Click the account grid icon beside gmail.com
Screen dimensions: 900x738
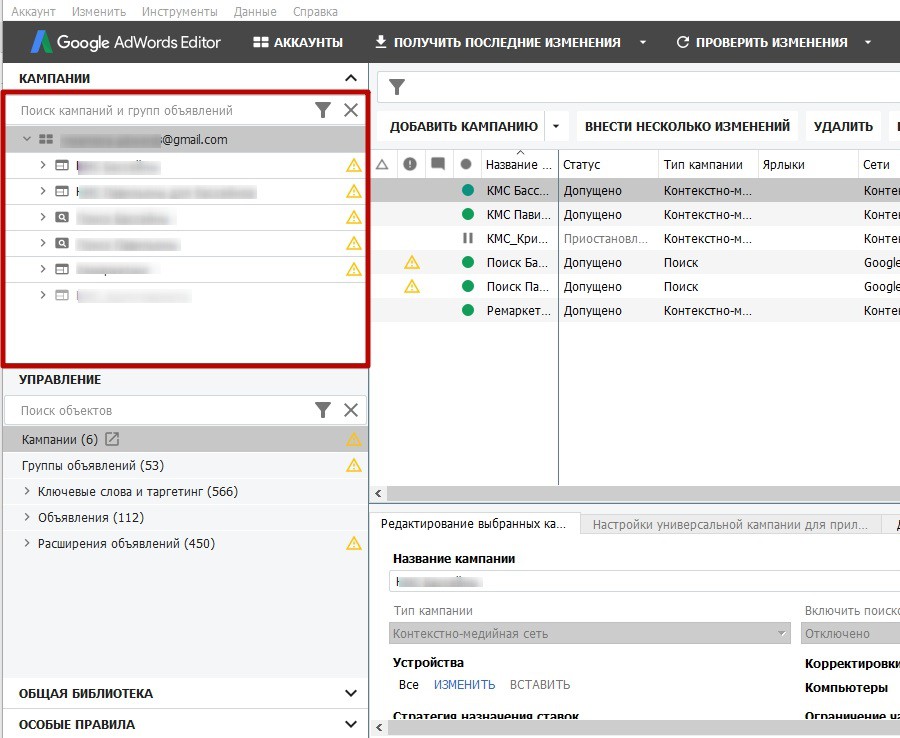click(x=46, y=139)
